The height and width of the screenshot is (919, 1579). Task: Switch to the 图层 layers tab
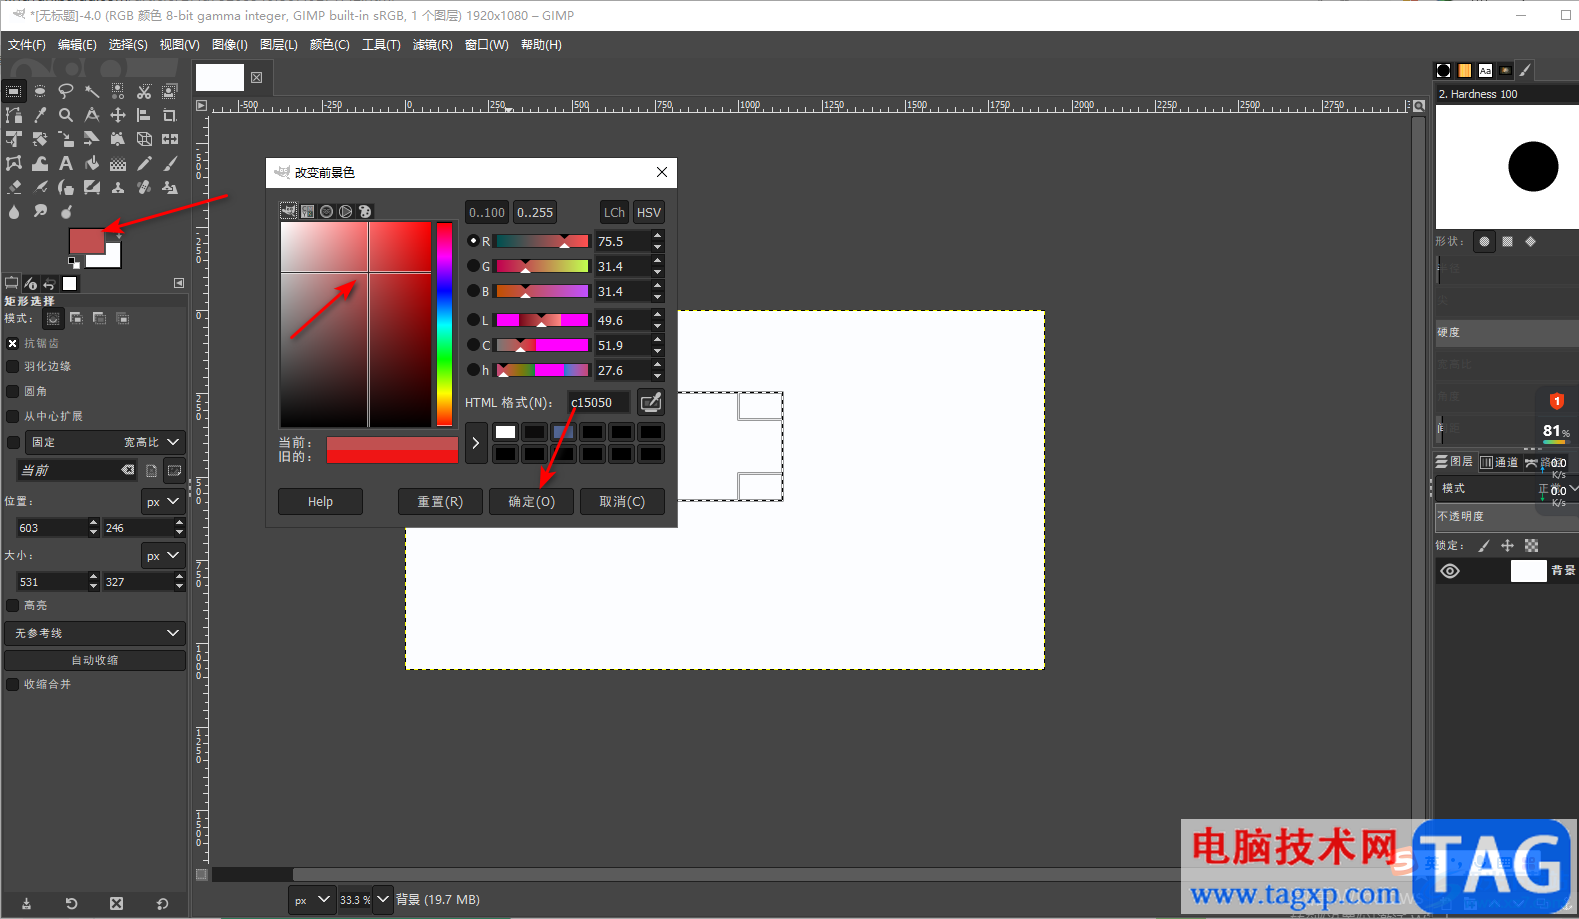pyautogui.click(x=1454, y=462)
